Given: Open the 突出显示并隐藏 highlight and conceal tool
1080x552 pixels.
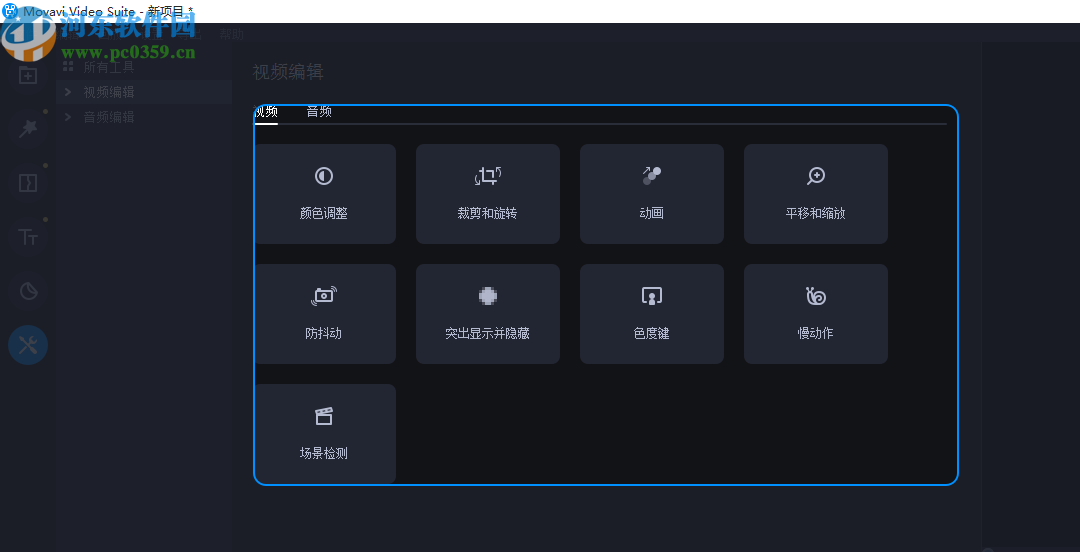Looking at the screenshot, I should [488, 314].
